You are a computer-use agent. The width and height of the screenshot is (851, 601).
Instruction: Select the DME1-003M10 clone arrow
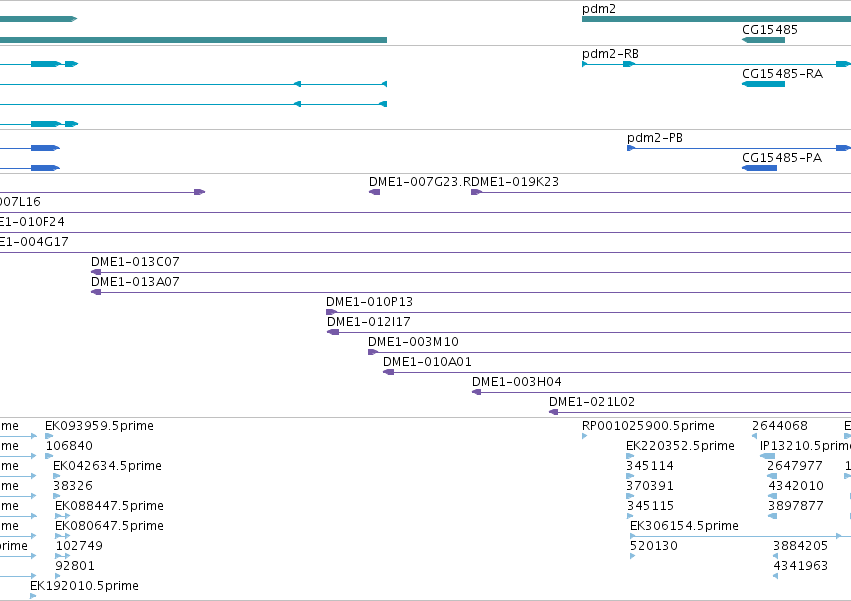coord(373,352)
